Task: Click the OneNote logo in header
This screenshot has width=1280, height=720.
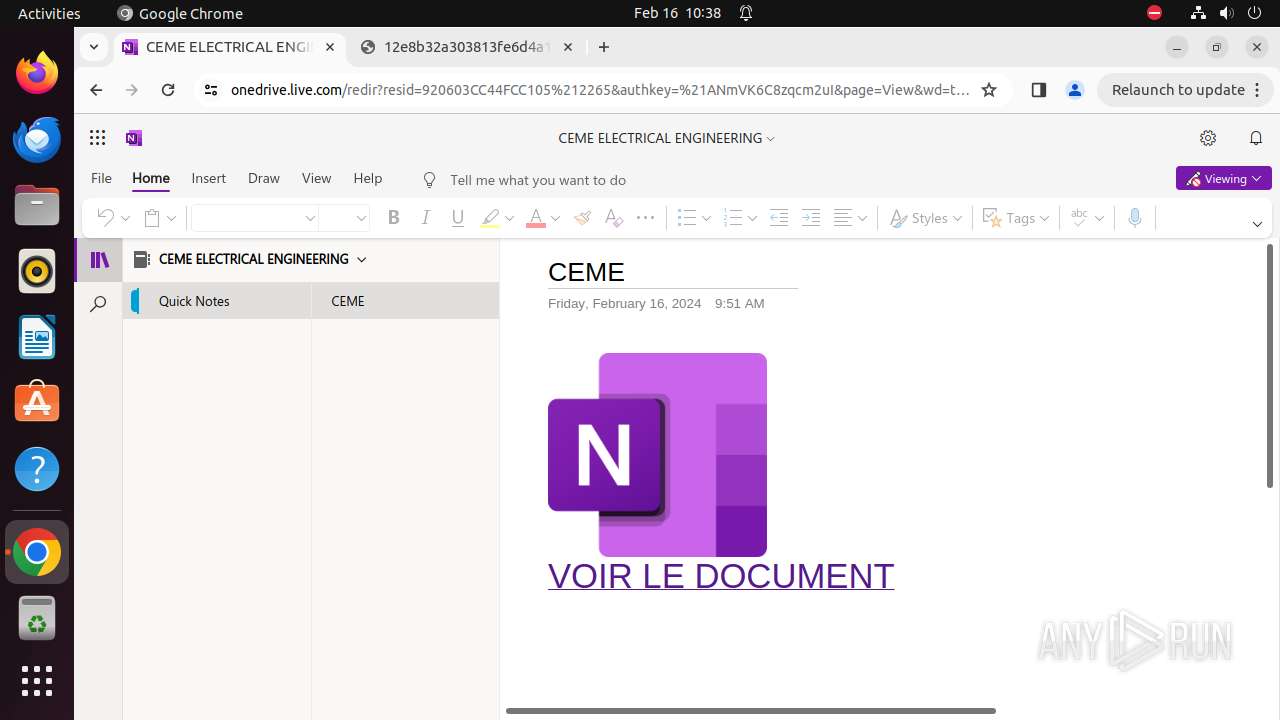Action: (x=134, y=138)
